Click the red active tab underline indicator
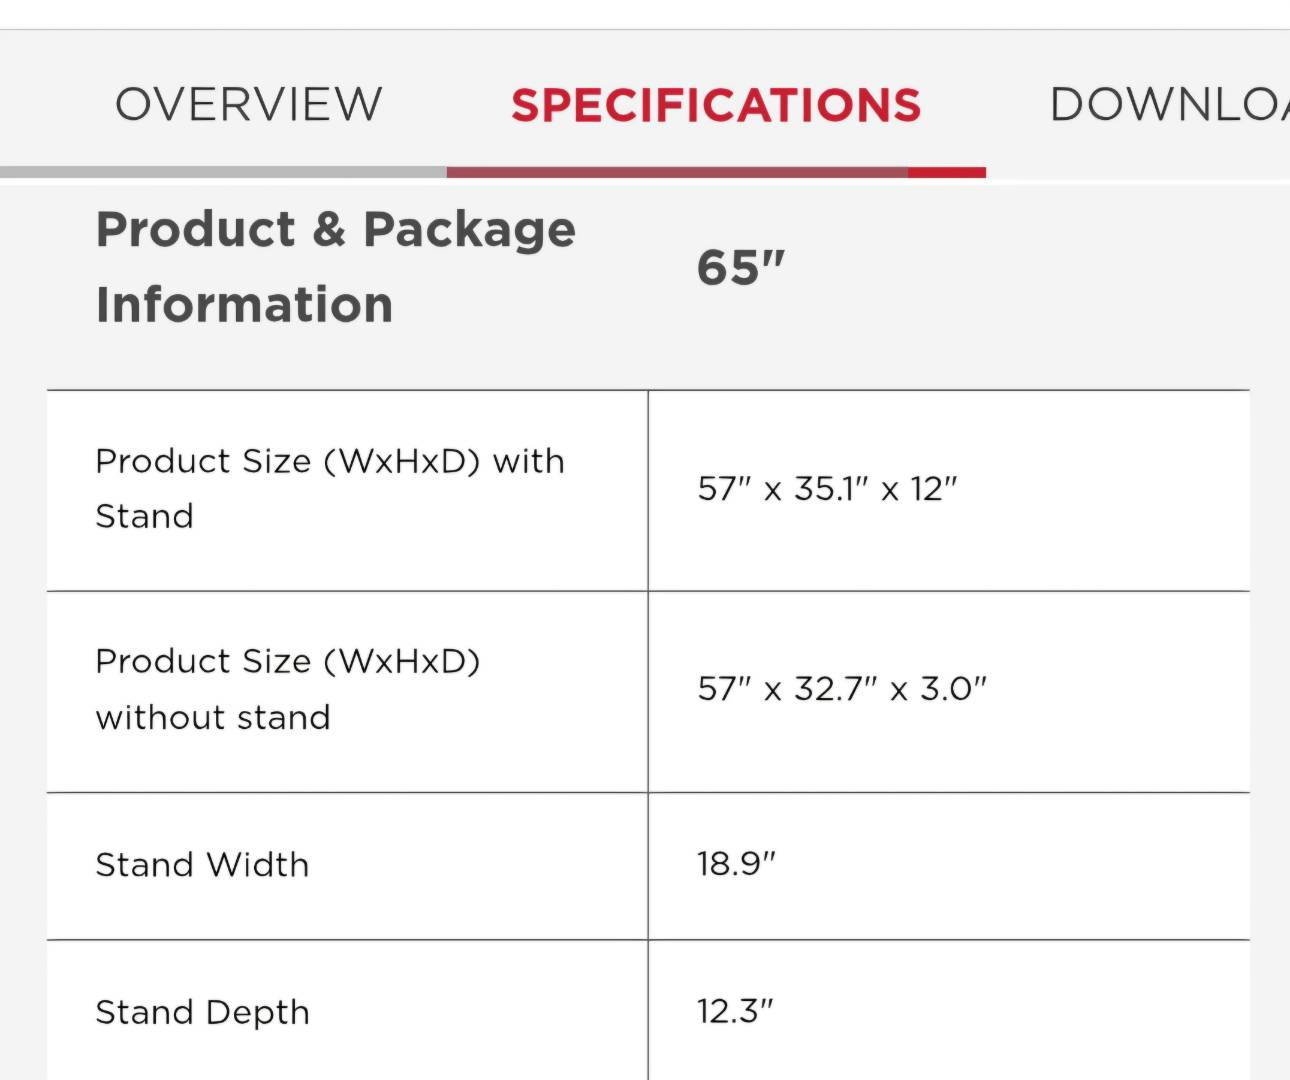The image size is (1290, 1080). click(x=716, y=173)
